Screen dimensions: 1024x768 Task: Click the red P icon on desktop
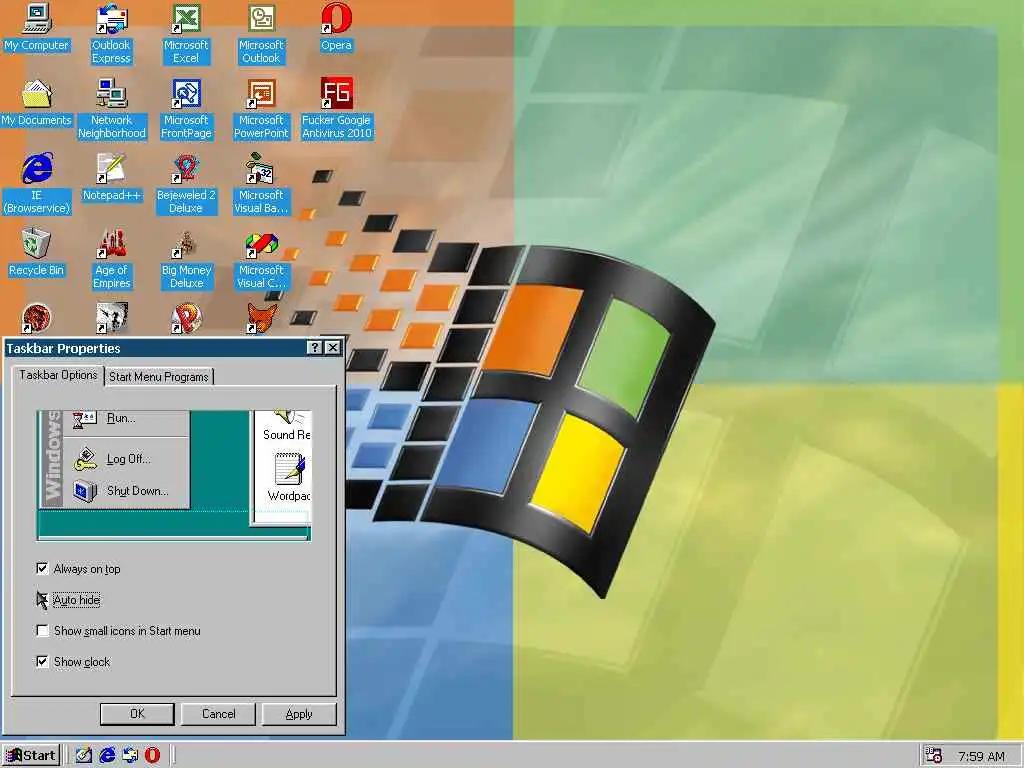[x=186, y=318]
